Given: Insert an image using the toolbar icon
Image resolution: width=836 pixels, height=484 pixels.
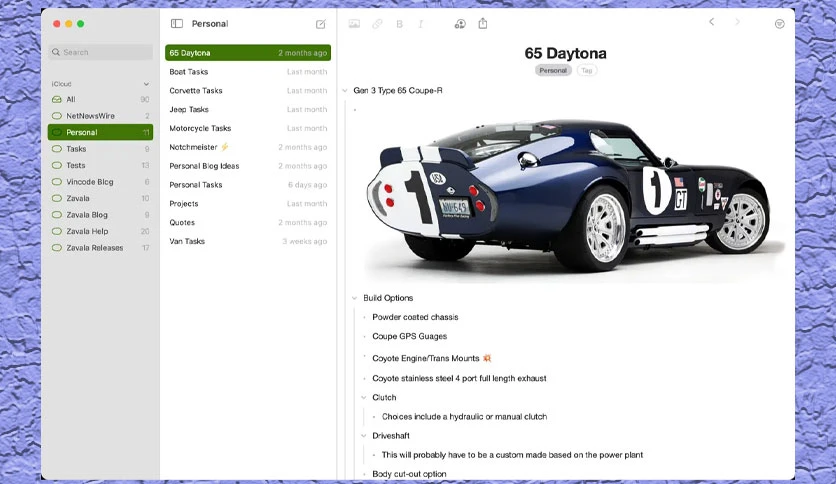Looking at the screenshot, I should [x=354, y=23].
